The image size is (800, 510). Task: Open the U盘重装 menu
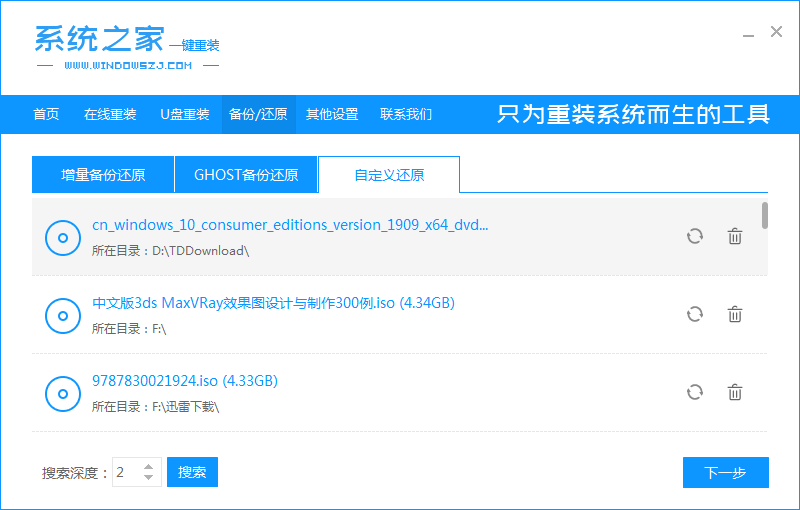185,114
